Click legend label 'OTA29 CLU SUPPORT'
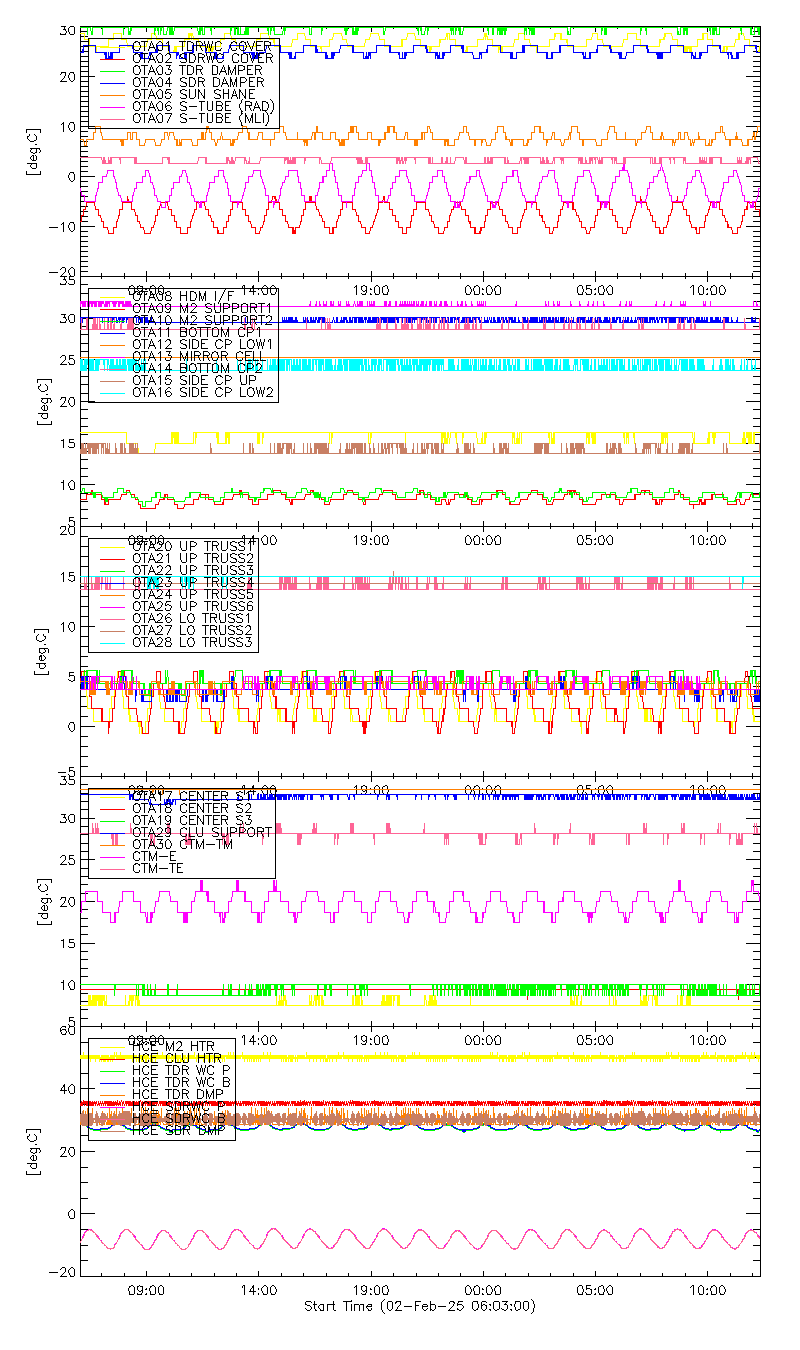The image size is (800, 1350). pyautogui.click(x=202, y=832)
